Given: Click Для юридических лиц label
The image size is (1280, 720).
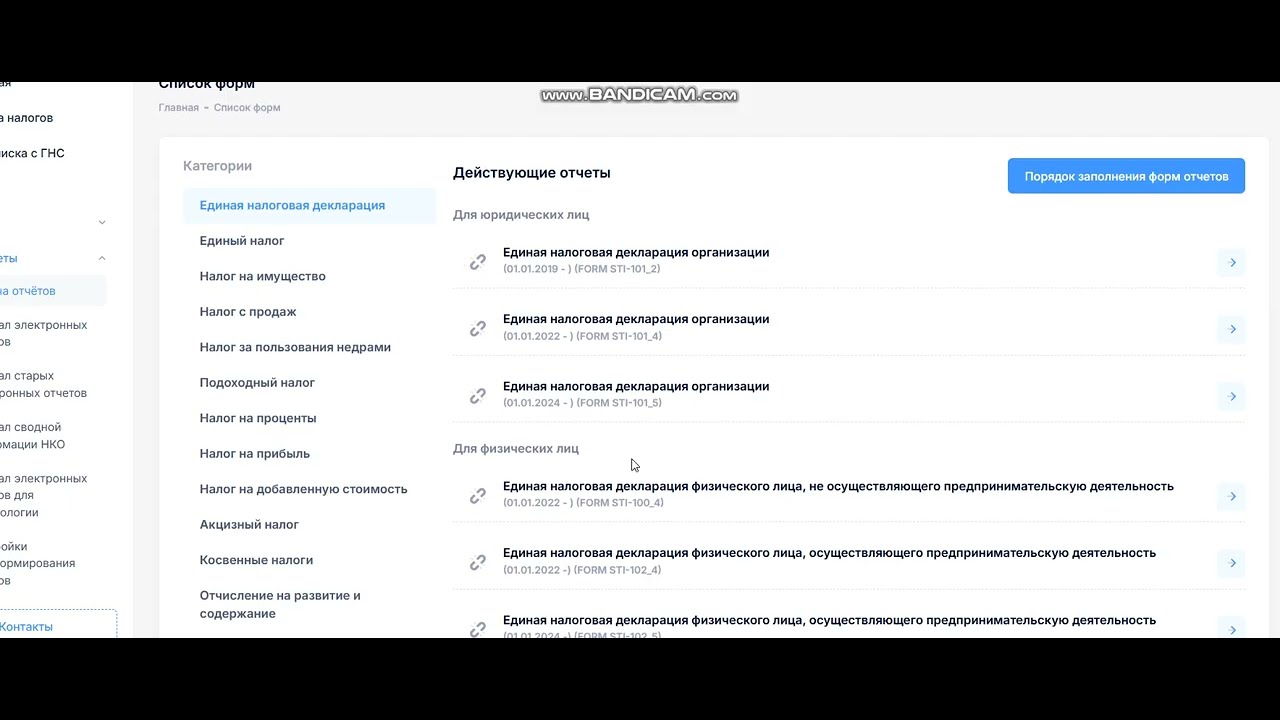Looking at the screenshot, I should pyautogui.click(x=521, y=214).
